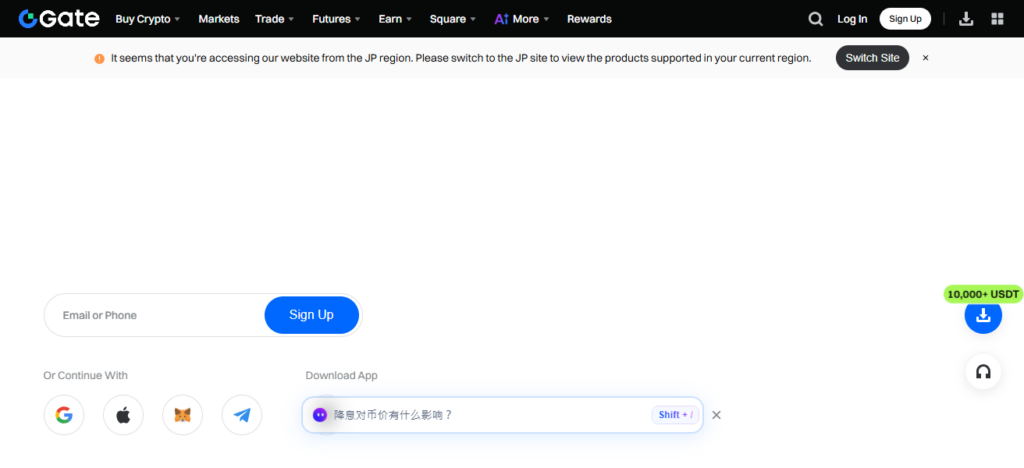The image size is (1024, 468).
Task: Click the blue Sign Up button
Action: (x=312, y=315)
